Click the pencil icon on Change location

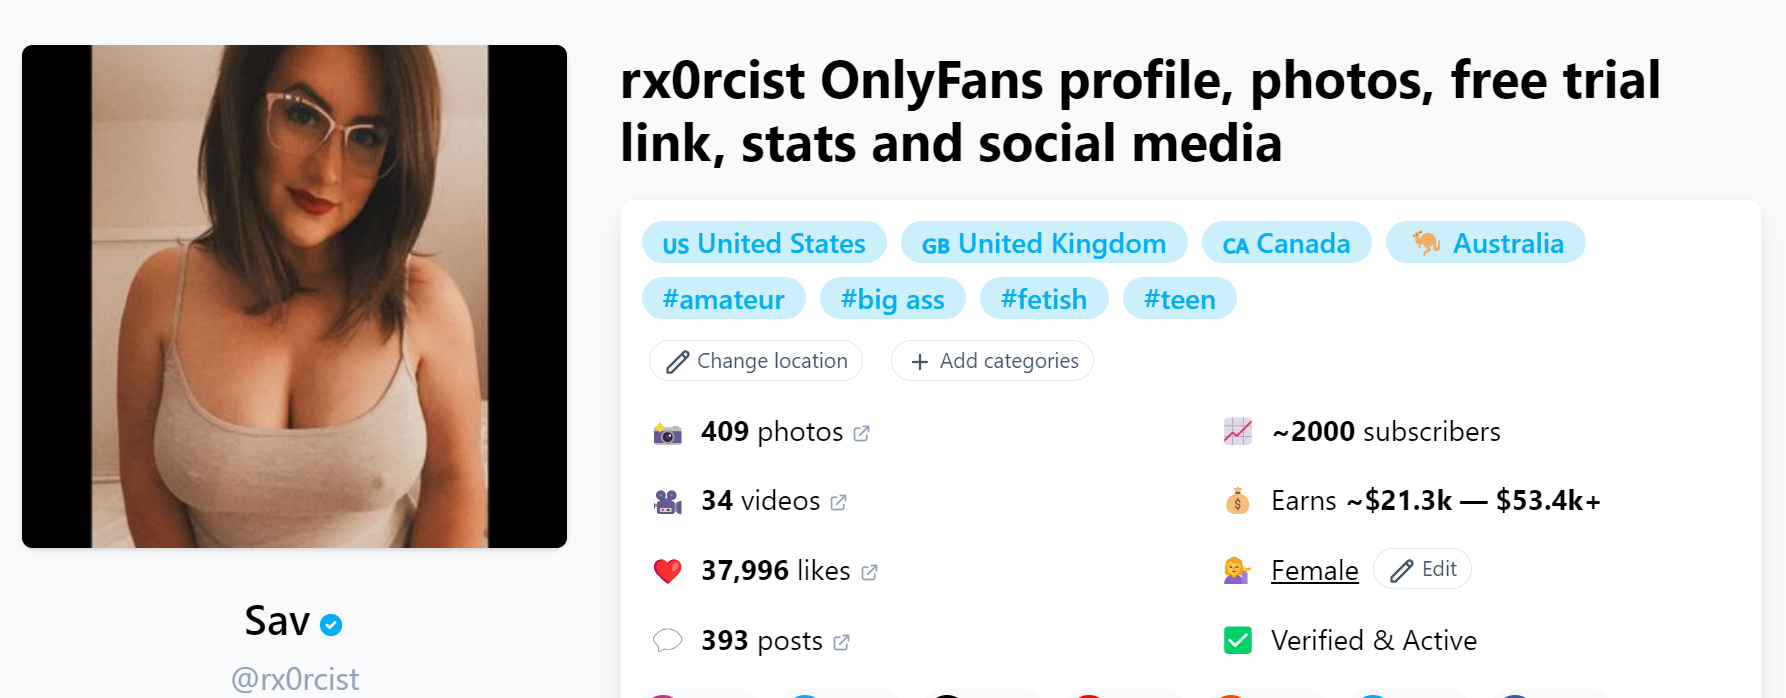pyautogui.click(x=678, y=360)
